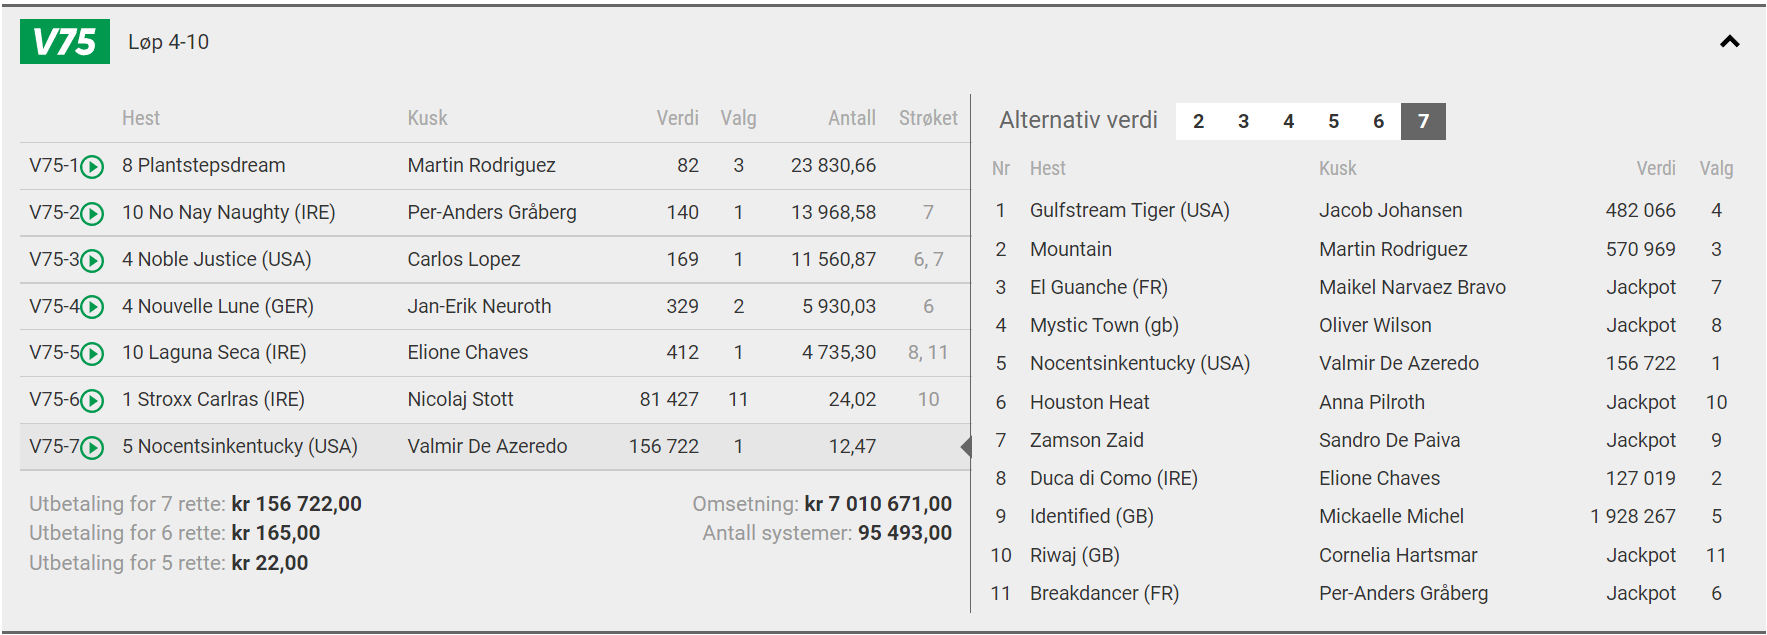1767x635 pixels.
Task: Play the V75-7 race replay icon
Action: pos(92,448)
